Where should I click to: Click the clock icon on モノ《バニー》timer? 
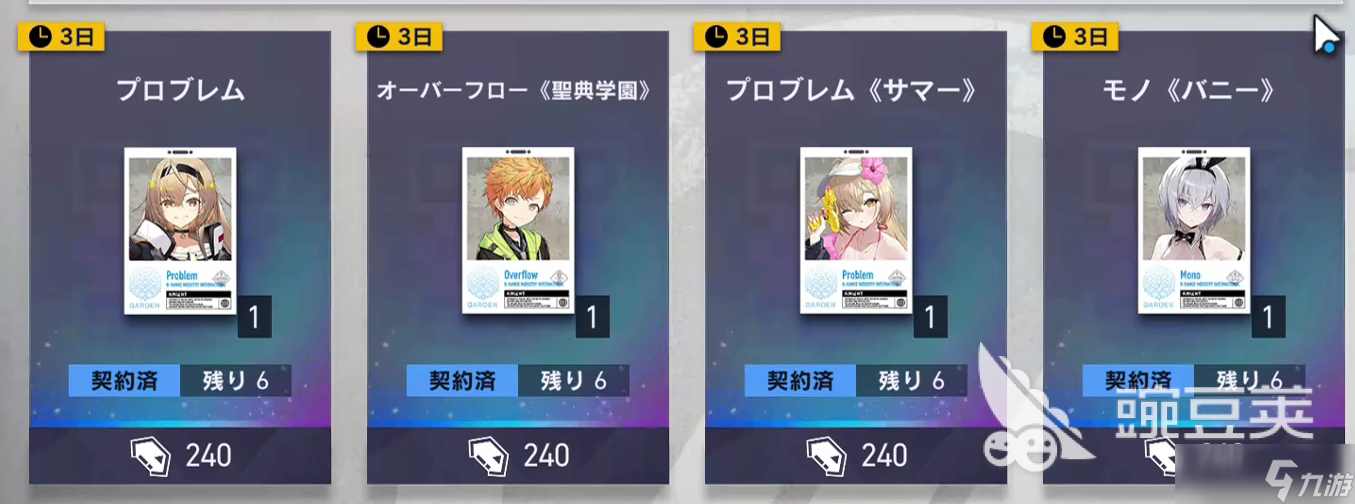pyautogui.click(x=1055, y=38)
